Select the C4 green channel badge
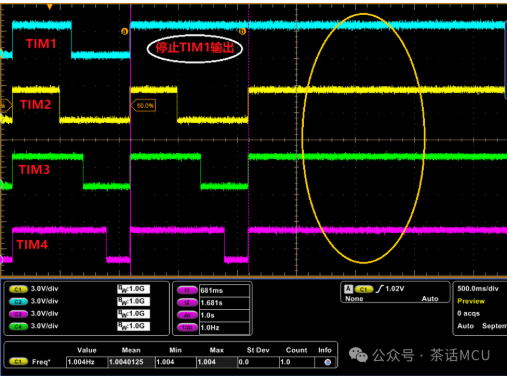This screenshot has width=507, height=377. 18,326
